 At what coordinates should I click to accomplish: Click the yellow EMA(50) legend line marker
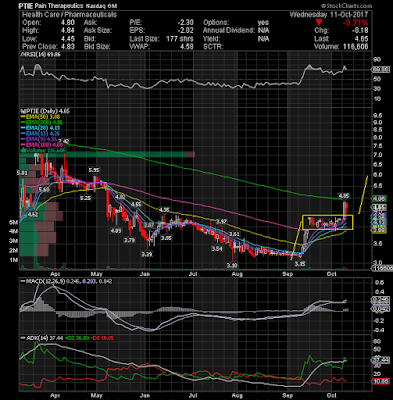23,117
